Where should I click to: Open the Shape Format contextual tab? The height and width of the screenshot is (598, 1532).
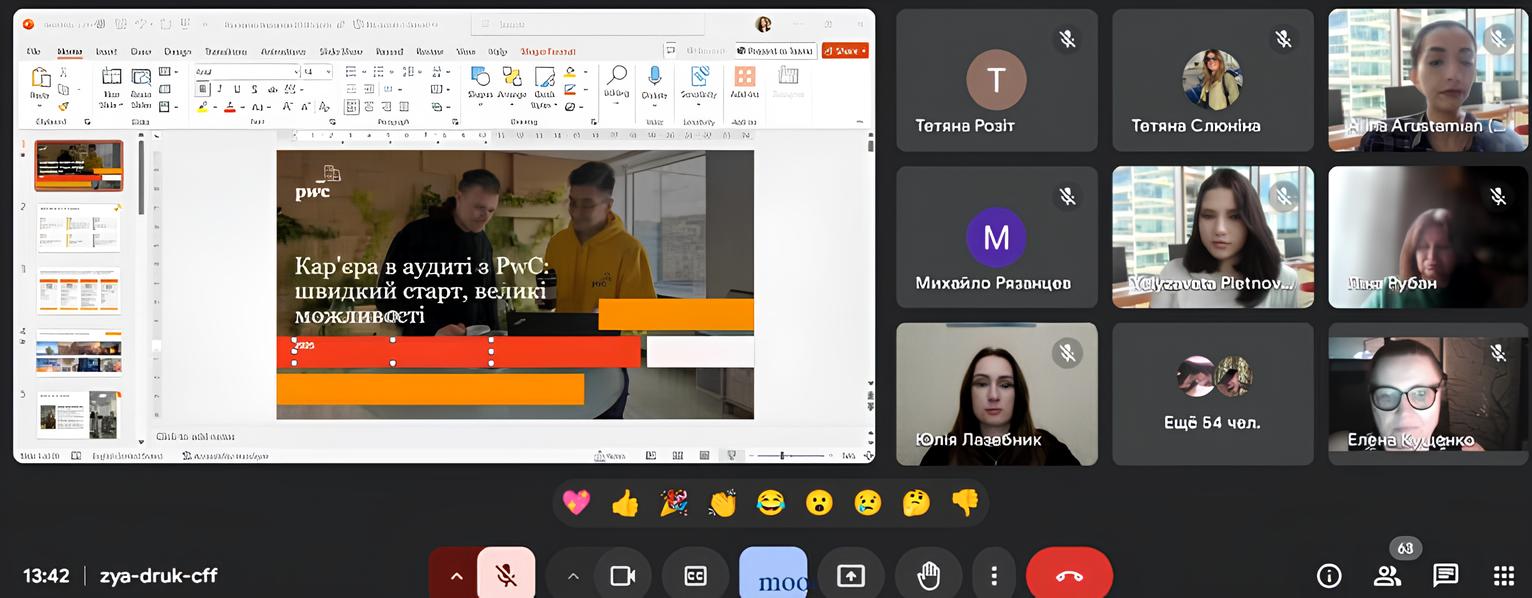click(x=547, y=51)
